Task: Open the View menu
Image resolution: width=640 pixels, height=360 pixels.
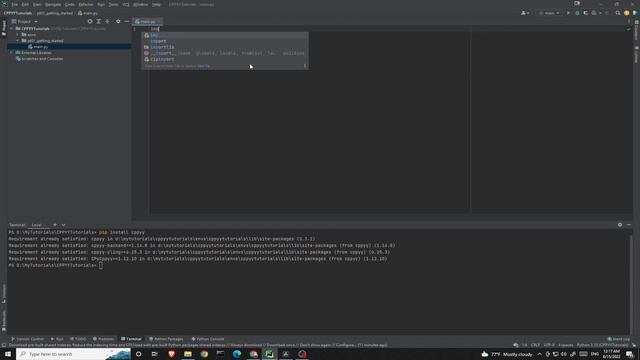Action: pyautogui.click(x=37, y=4)
